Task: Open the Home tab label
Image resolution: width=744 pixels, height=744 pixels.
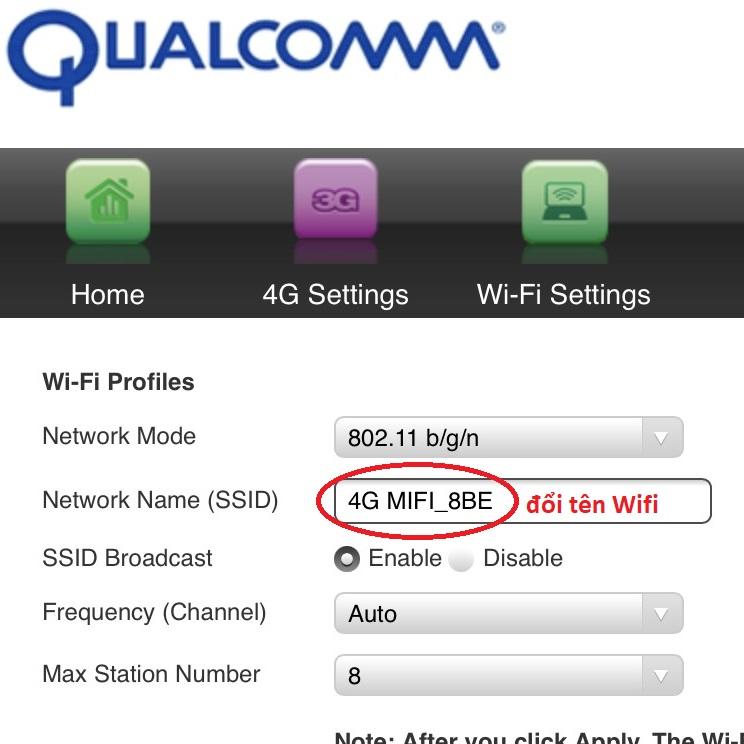Action: (108, 295)
